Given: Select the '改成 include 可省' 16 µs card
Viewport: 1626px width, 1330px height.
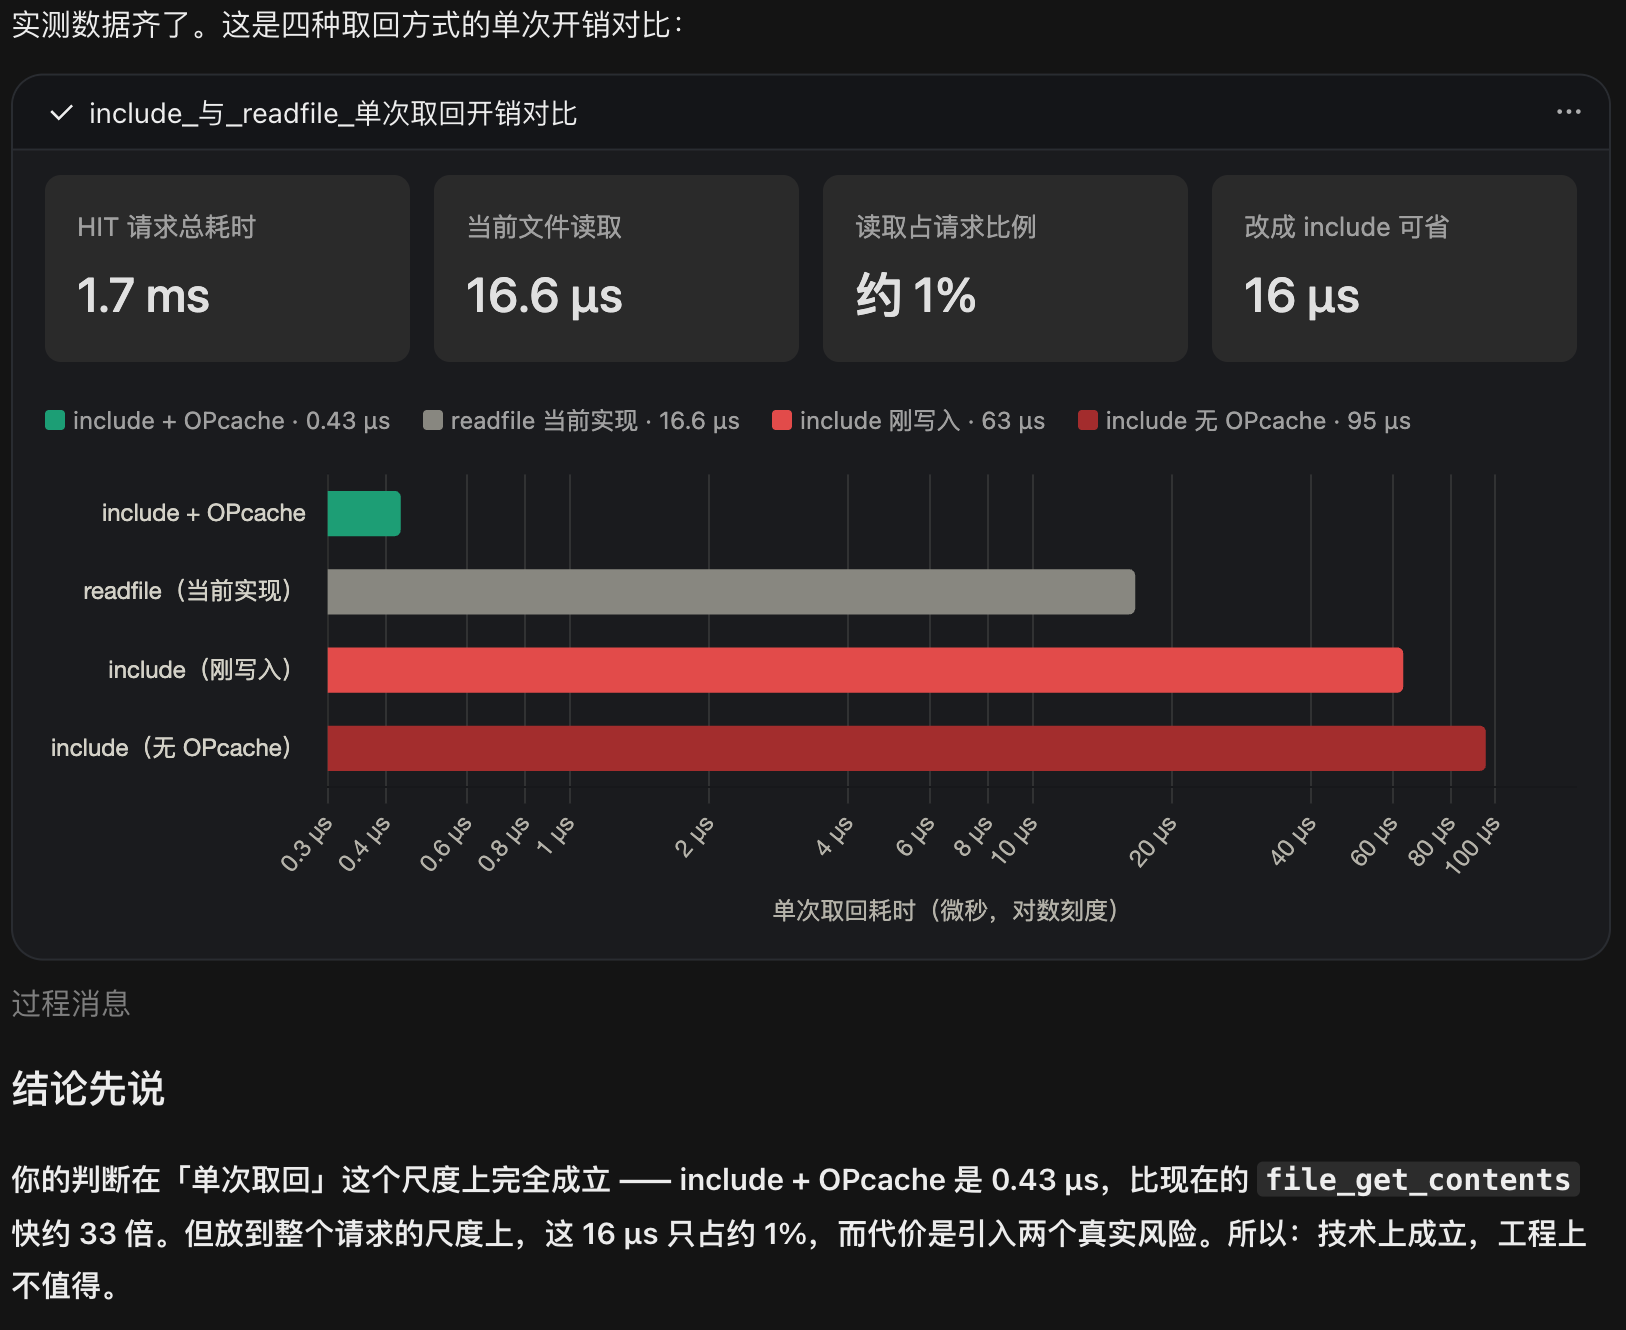Looking at the screenshot, I should pos(1394,268).
